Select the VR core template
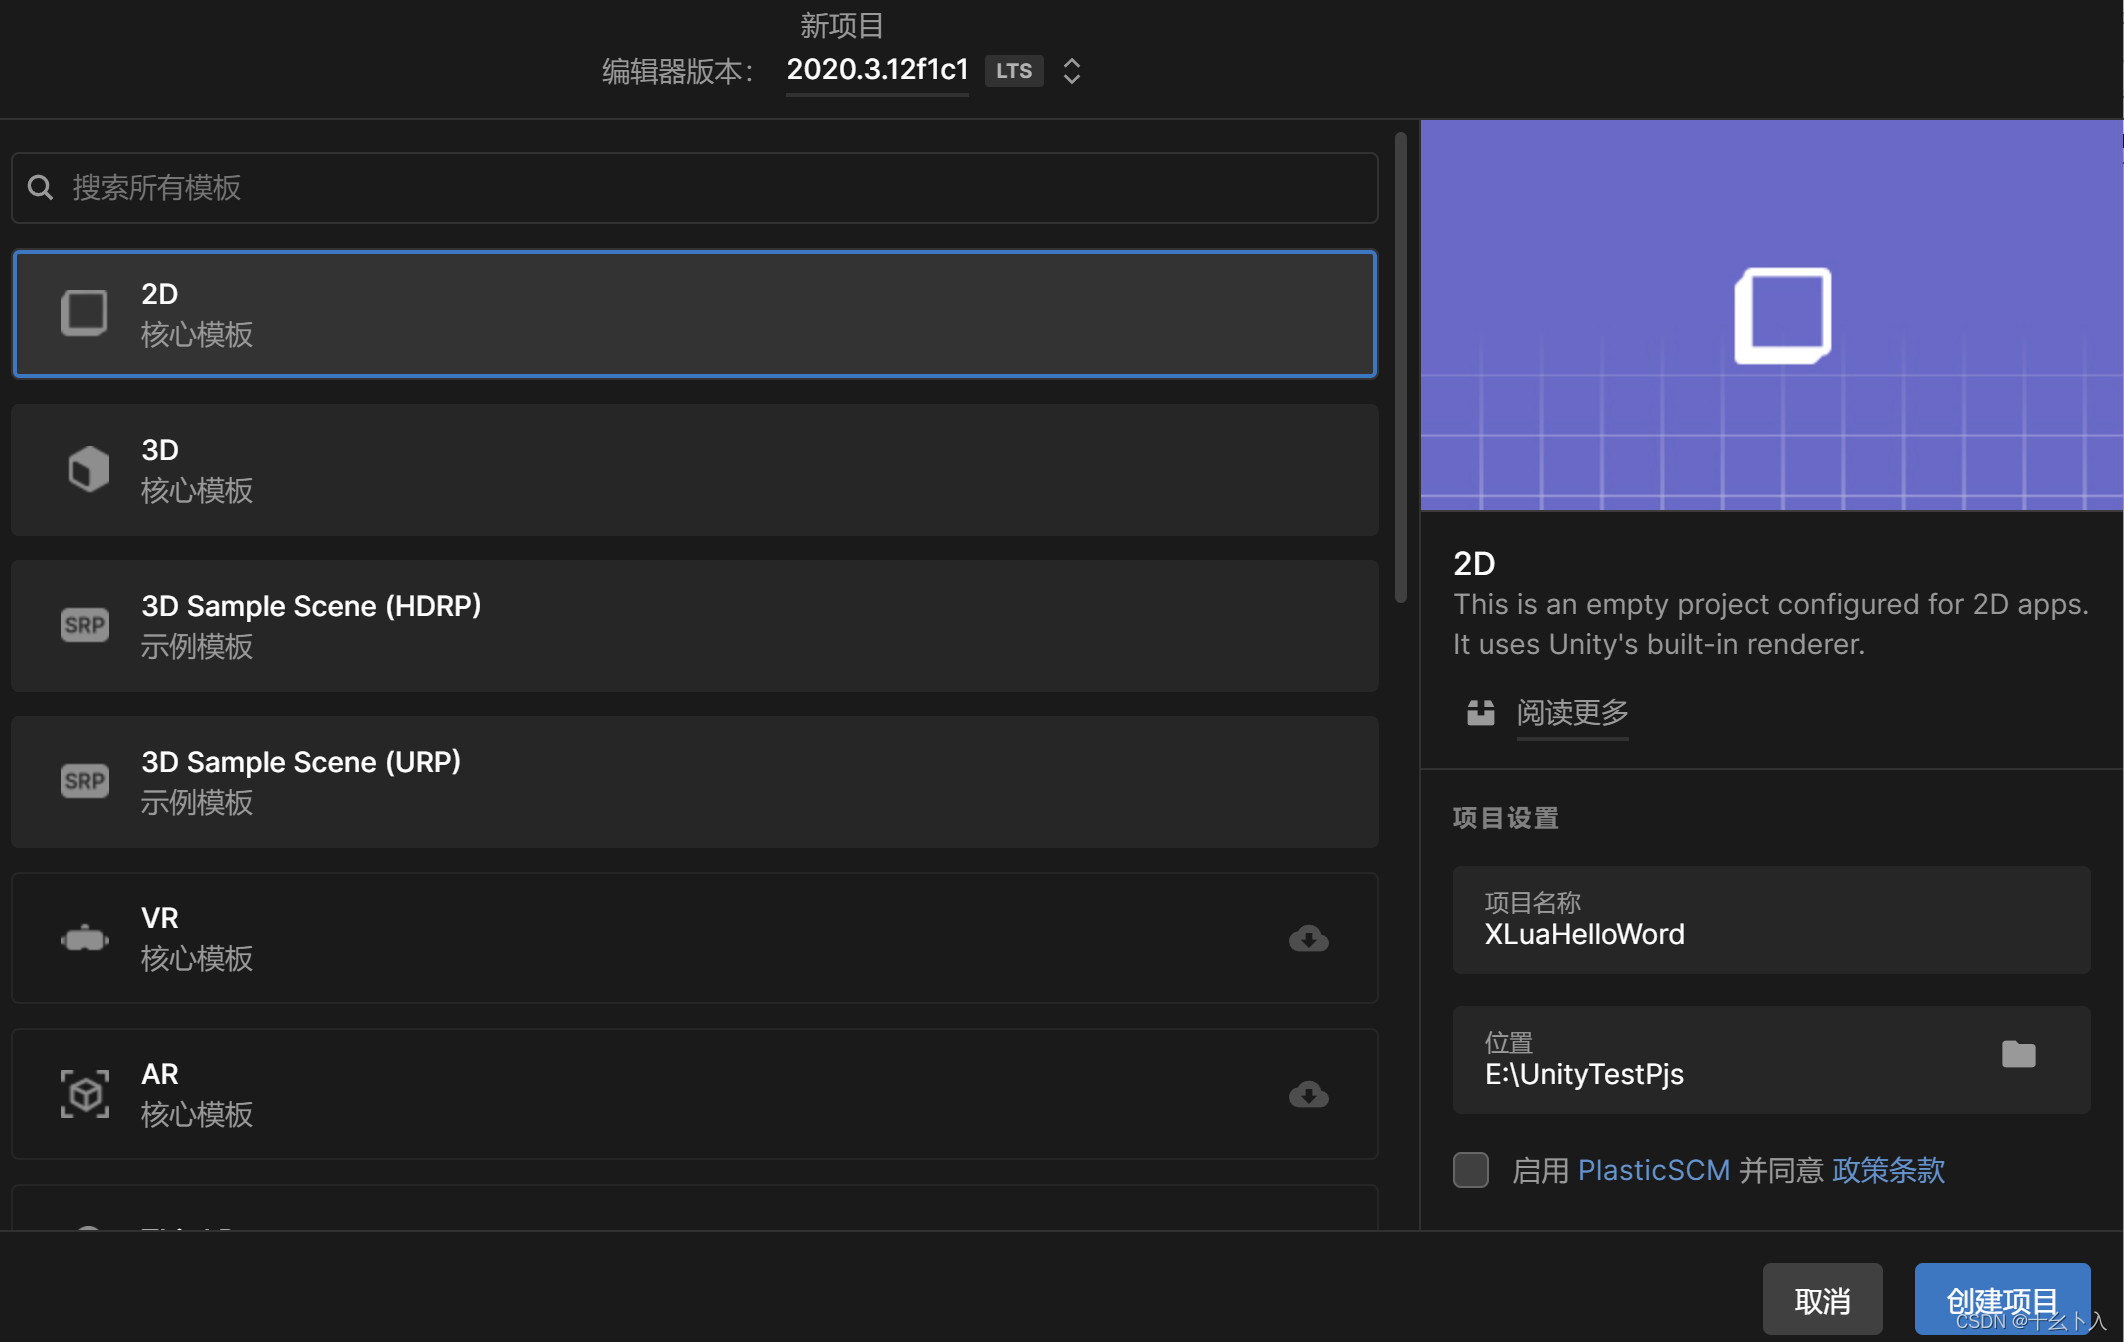 click(x=695, y=938)
